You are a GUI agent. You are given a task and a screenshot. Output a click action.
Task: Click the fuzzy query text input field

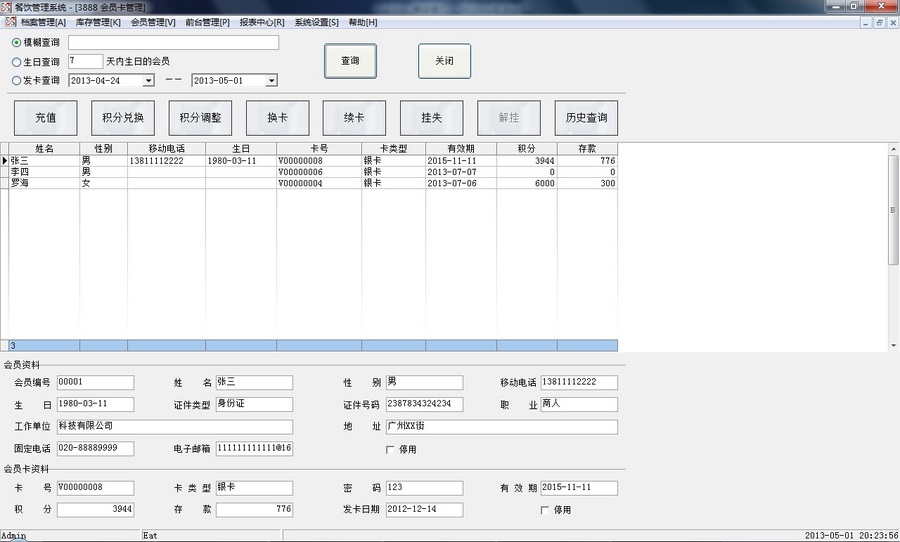(173, 42)
